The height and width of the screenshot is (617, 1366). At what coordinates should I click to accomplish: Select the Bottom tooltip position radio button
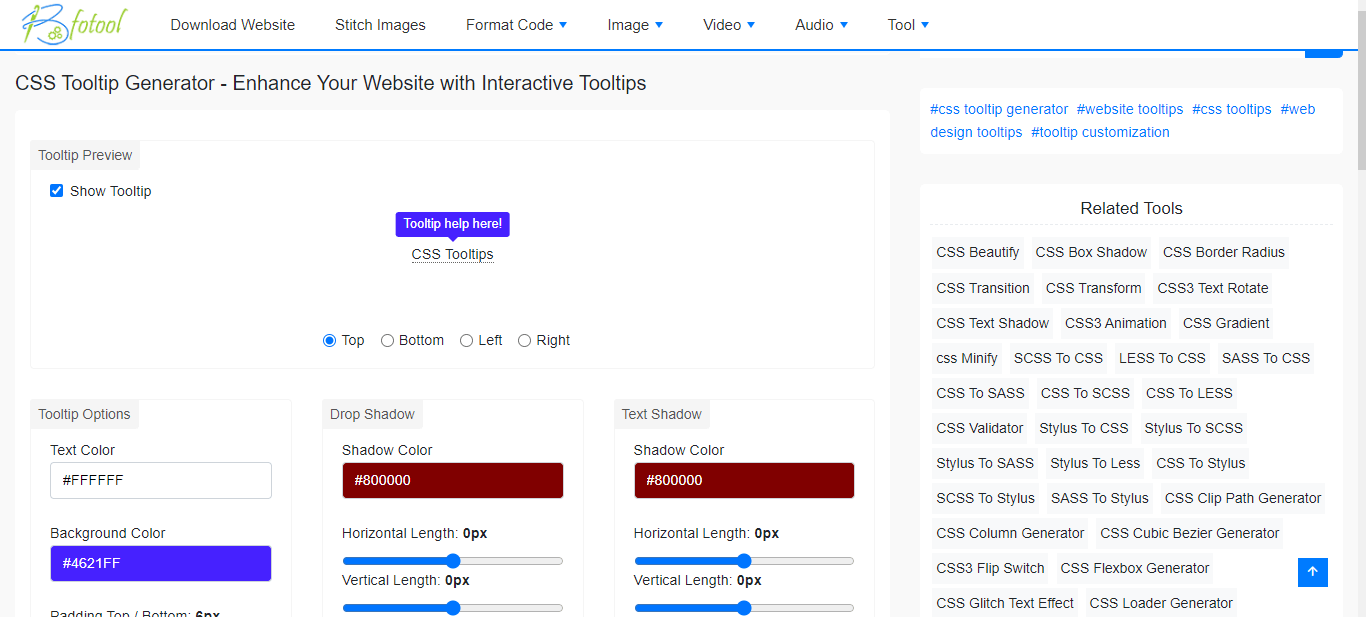point(387,340)
